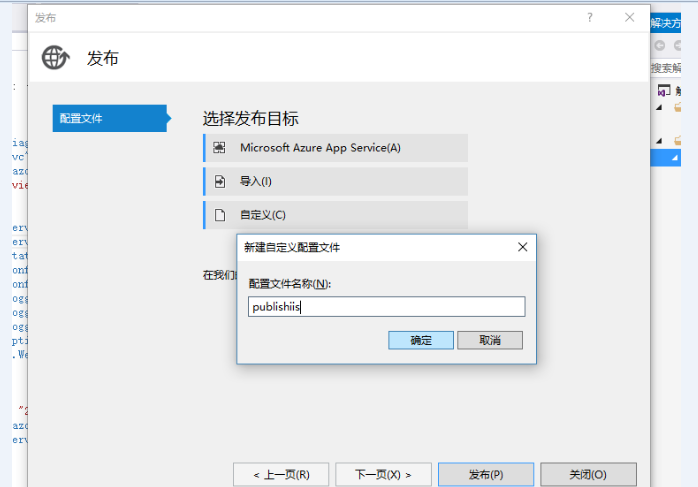698x487 pixels.
Task: Click the 确定 button in the profile dialog
Action: [x=421, y=341]
